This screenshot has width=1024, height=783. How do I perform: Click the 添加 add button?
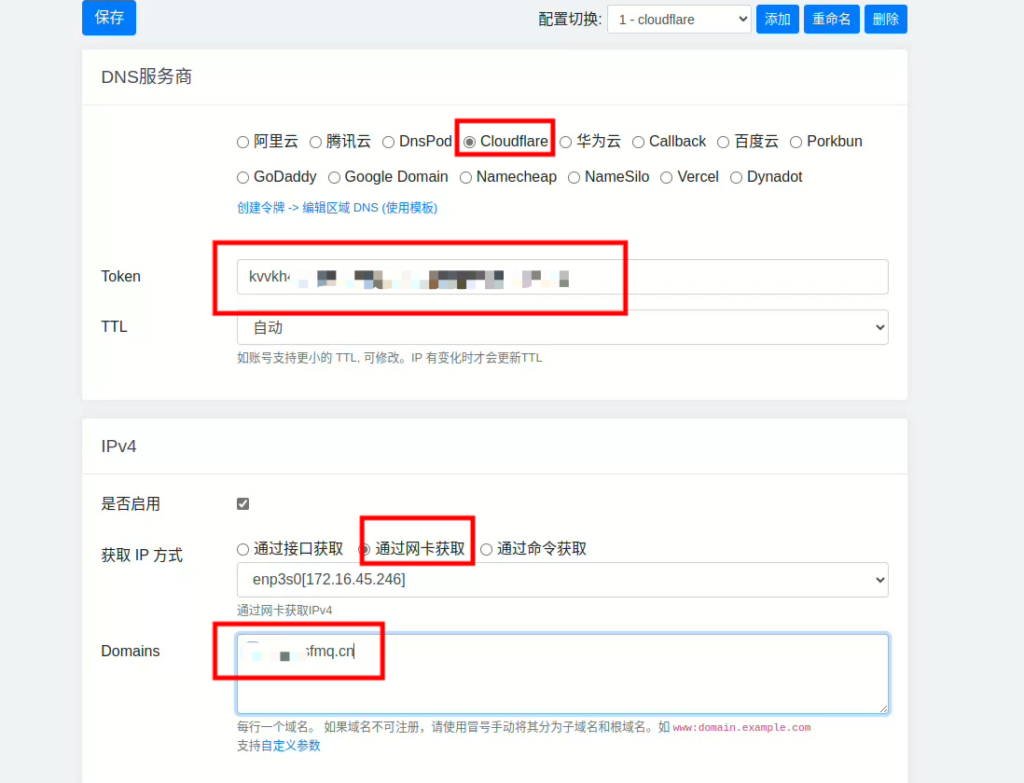pyautogui.click(x=777, y=19)
